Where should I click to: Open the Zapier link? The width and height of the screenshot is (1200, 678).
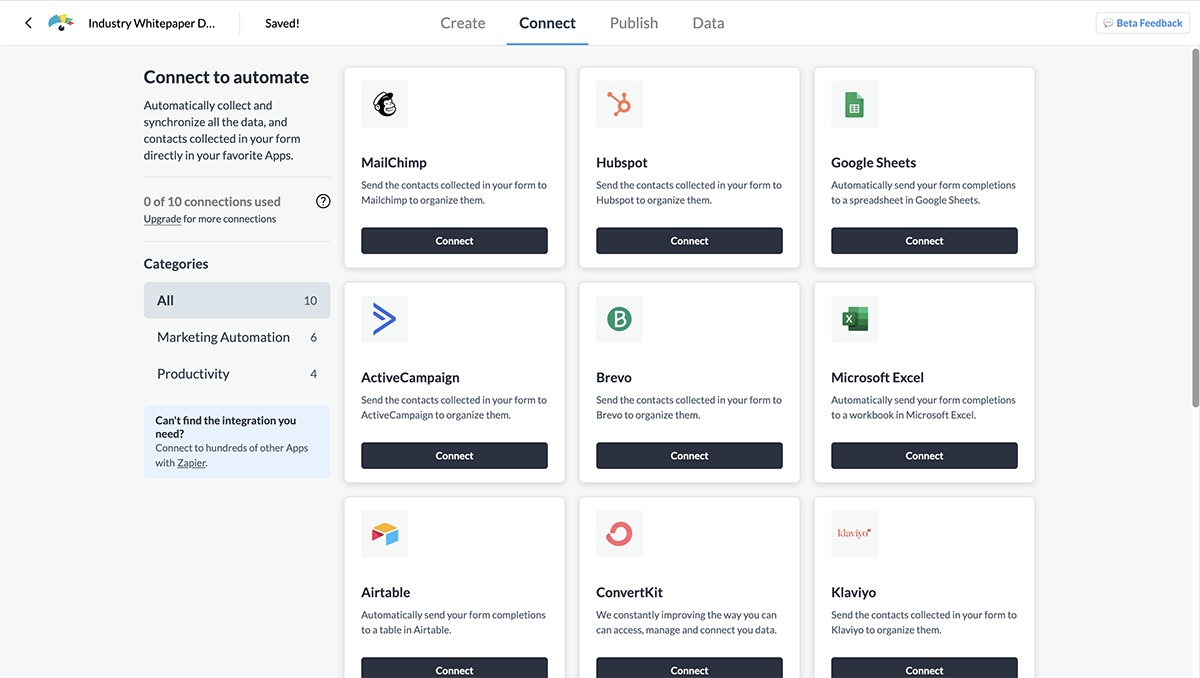point(191,463)
